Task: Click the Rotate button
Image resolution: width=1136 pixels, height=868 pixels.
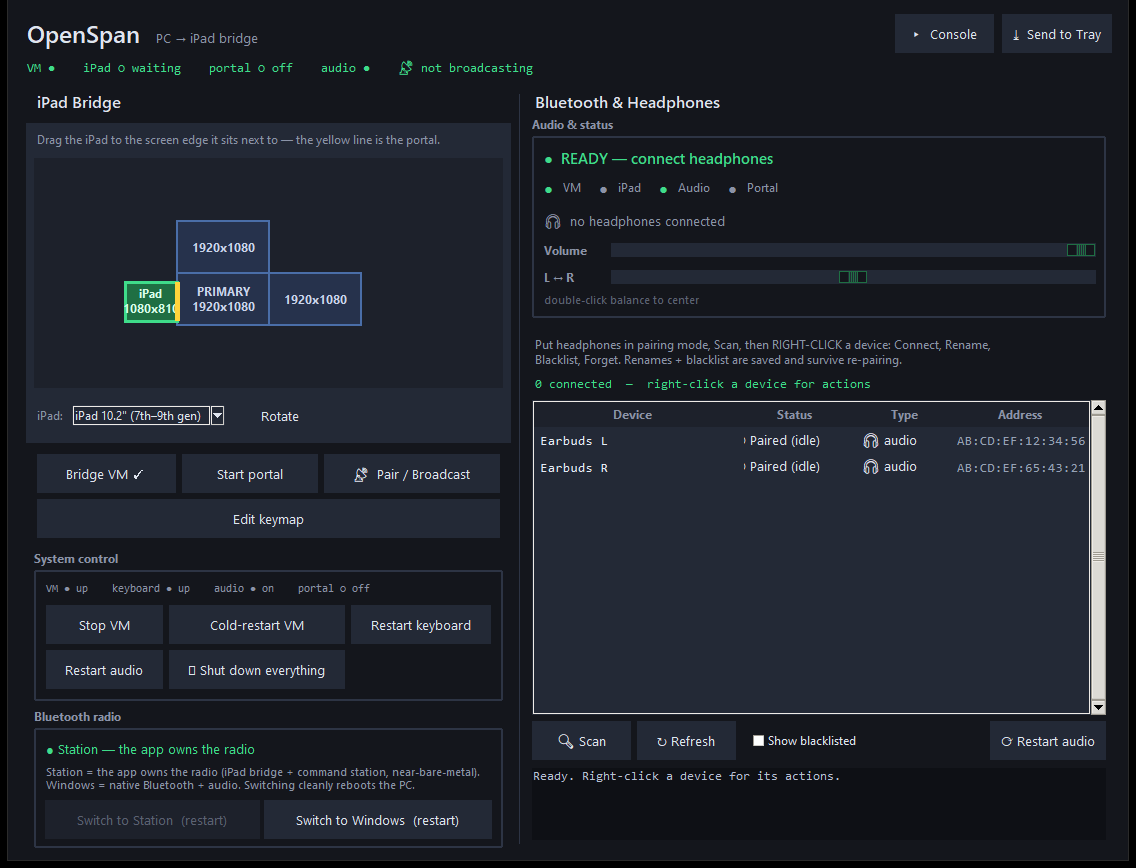Action: pyautogui.click(x=280, y=417)
